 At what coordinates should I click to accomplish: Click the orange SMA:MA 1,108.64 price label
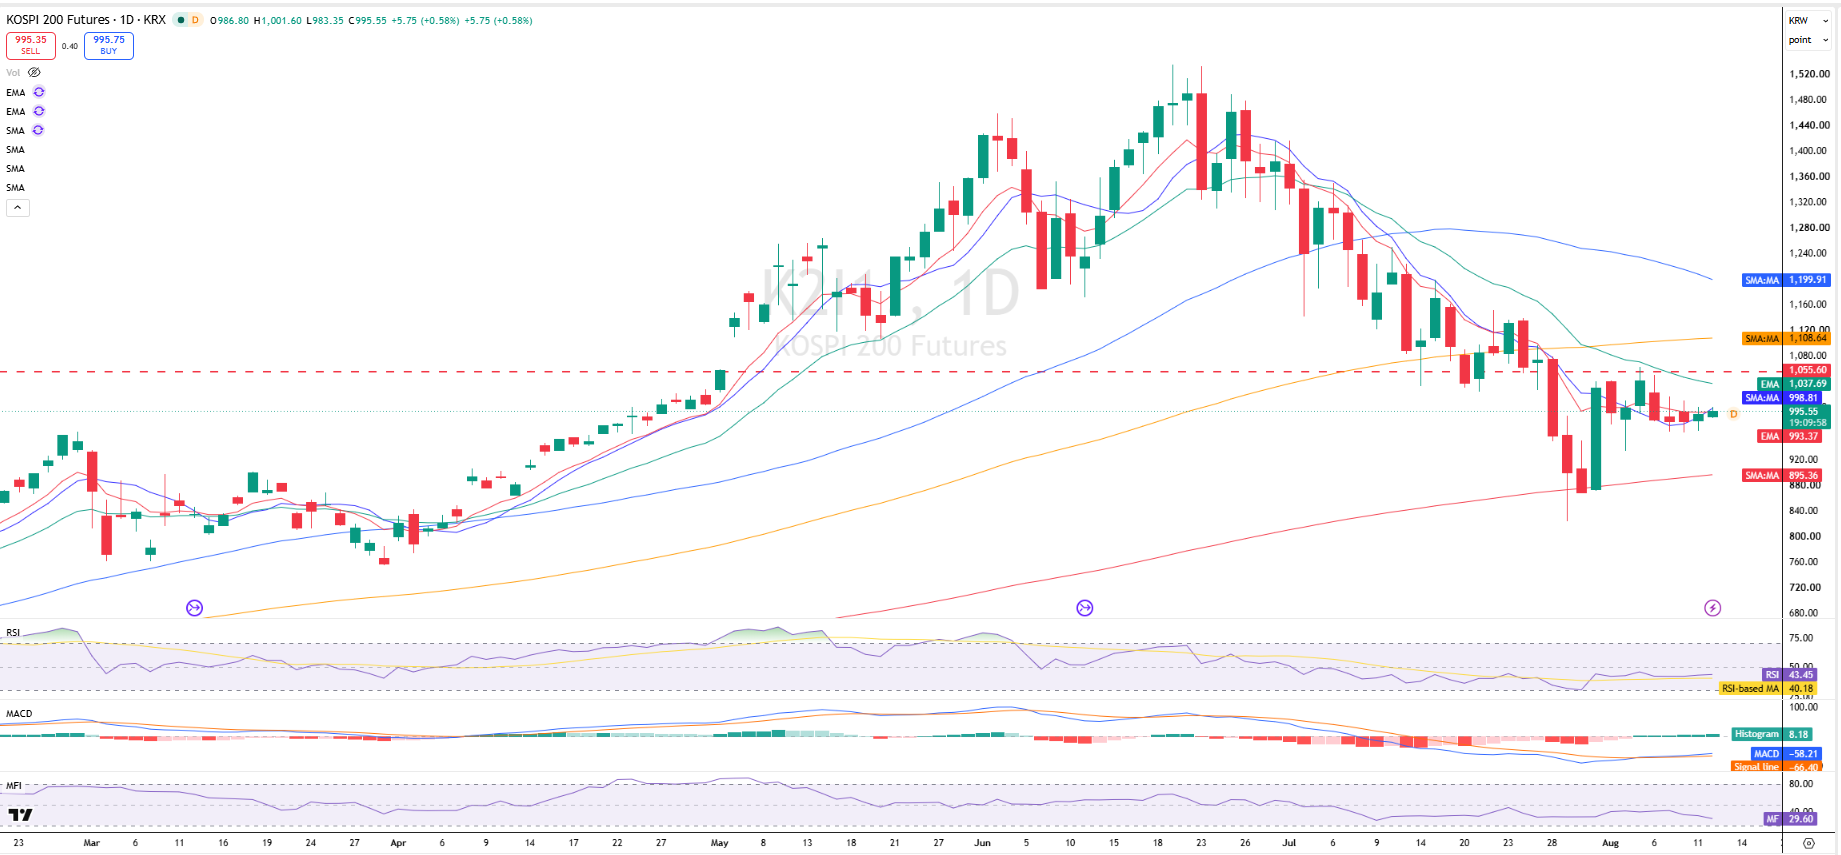click(1786, 338)
